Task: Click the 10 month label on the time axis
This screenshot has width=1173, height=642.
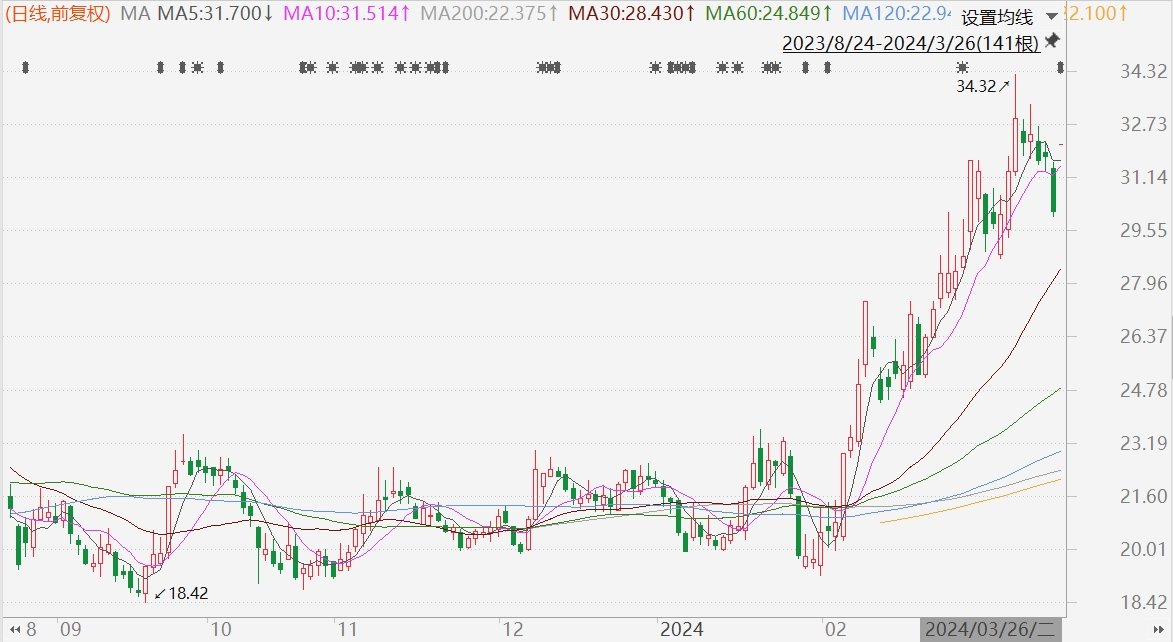Action: (221, 629)
